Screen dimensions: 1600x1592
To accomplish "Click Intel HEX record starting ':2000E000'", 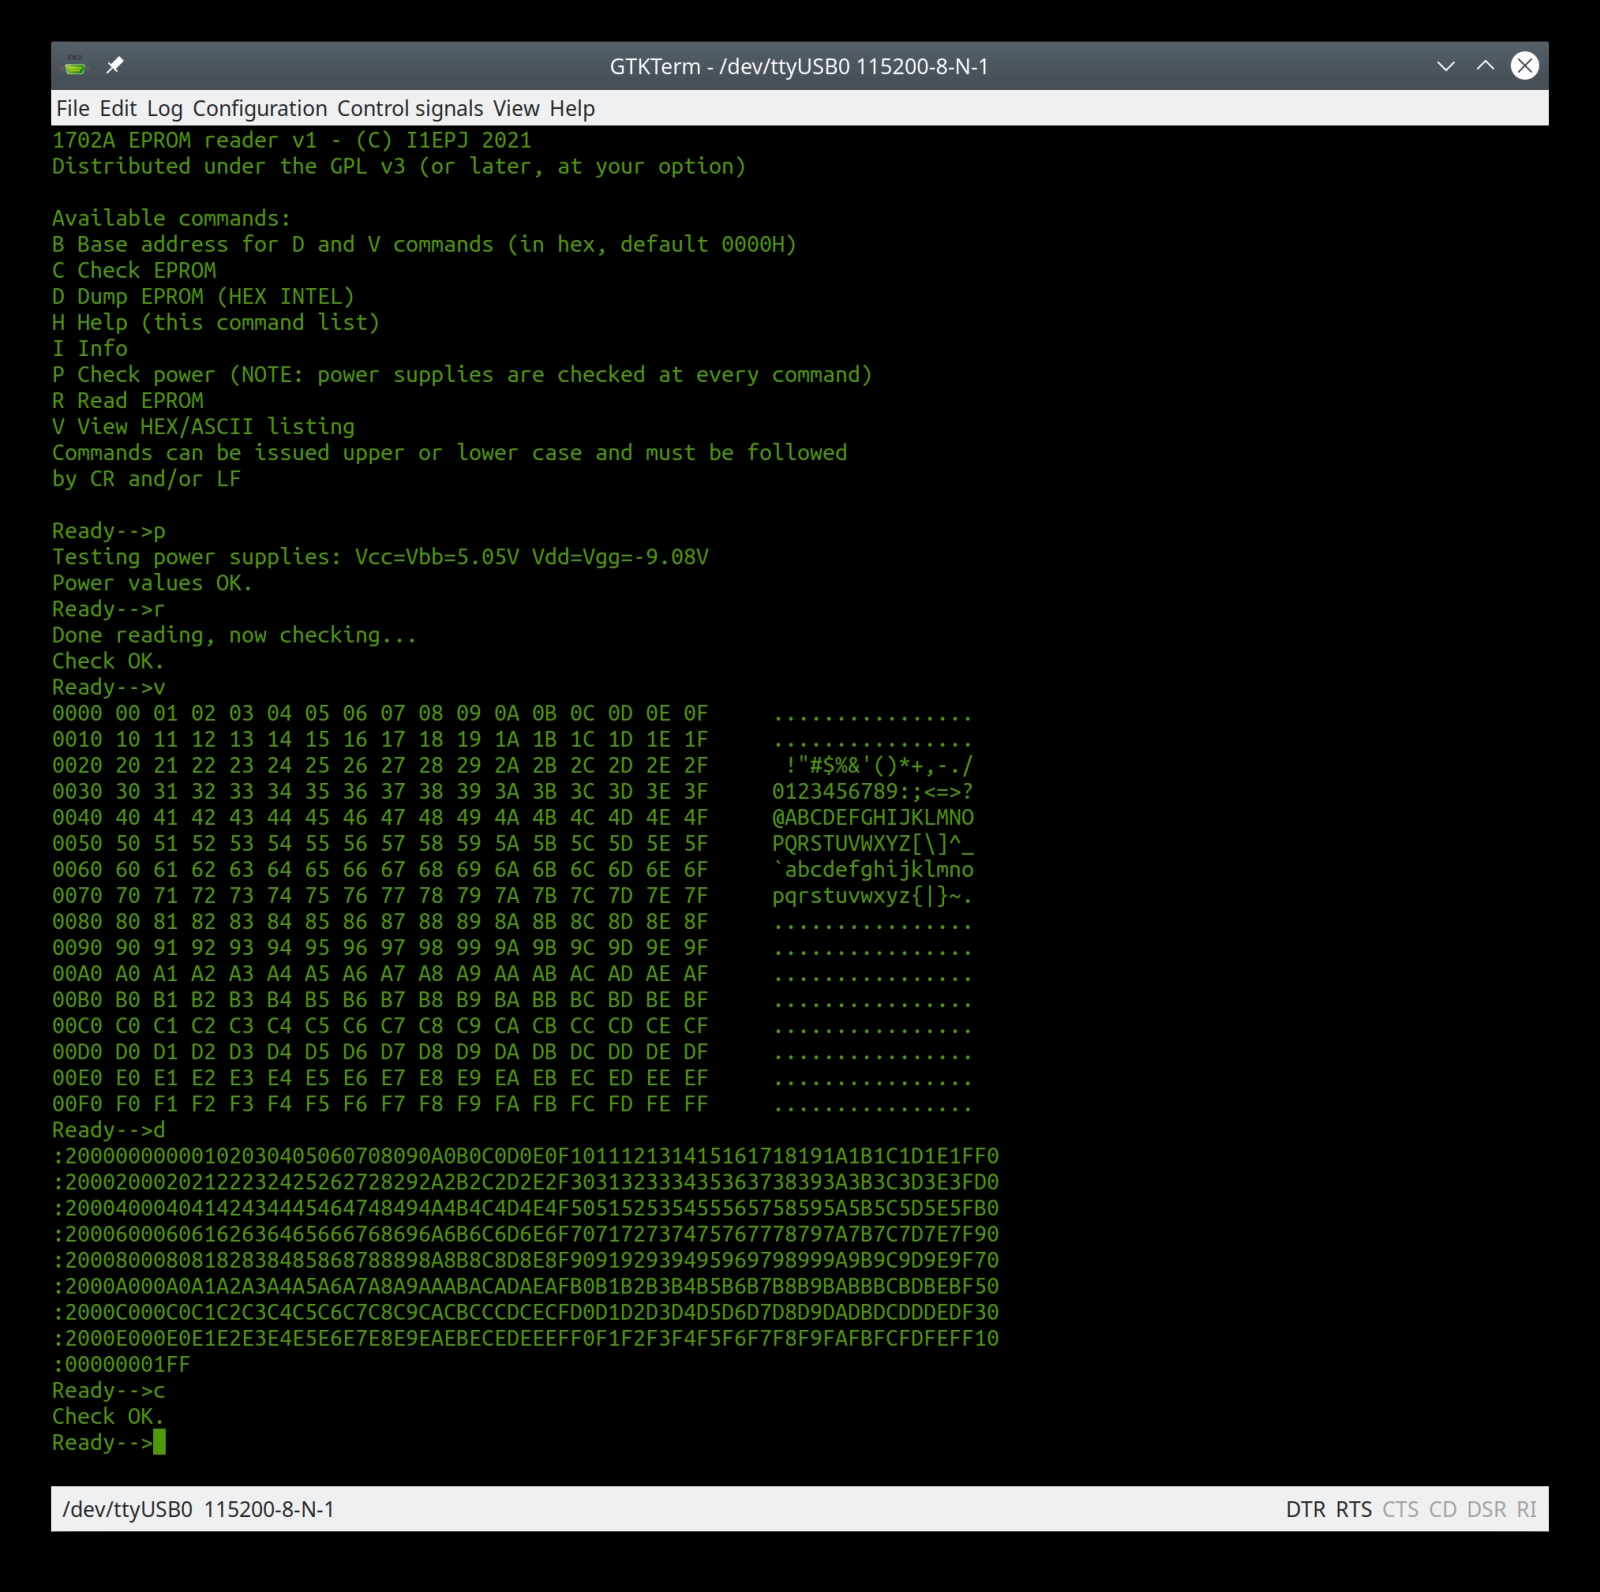I will pos(526,1337).
